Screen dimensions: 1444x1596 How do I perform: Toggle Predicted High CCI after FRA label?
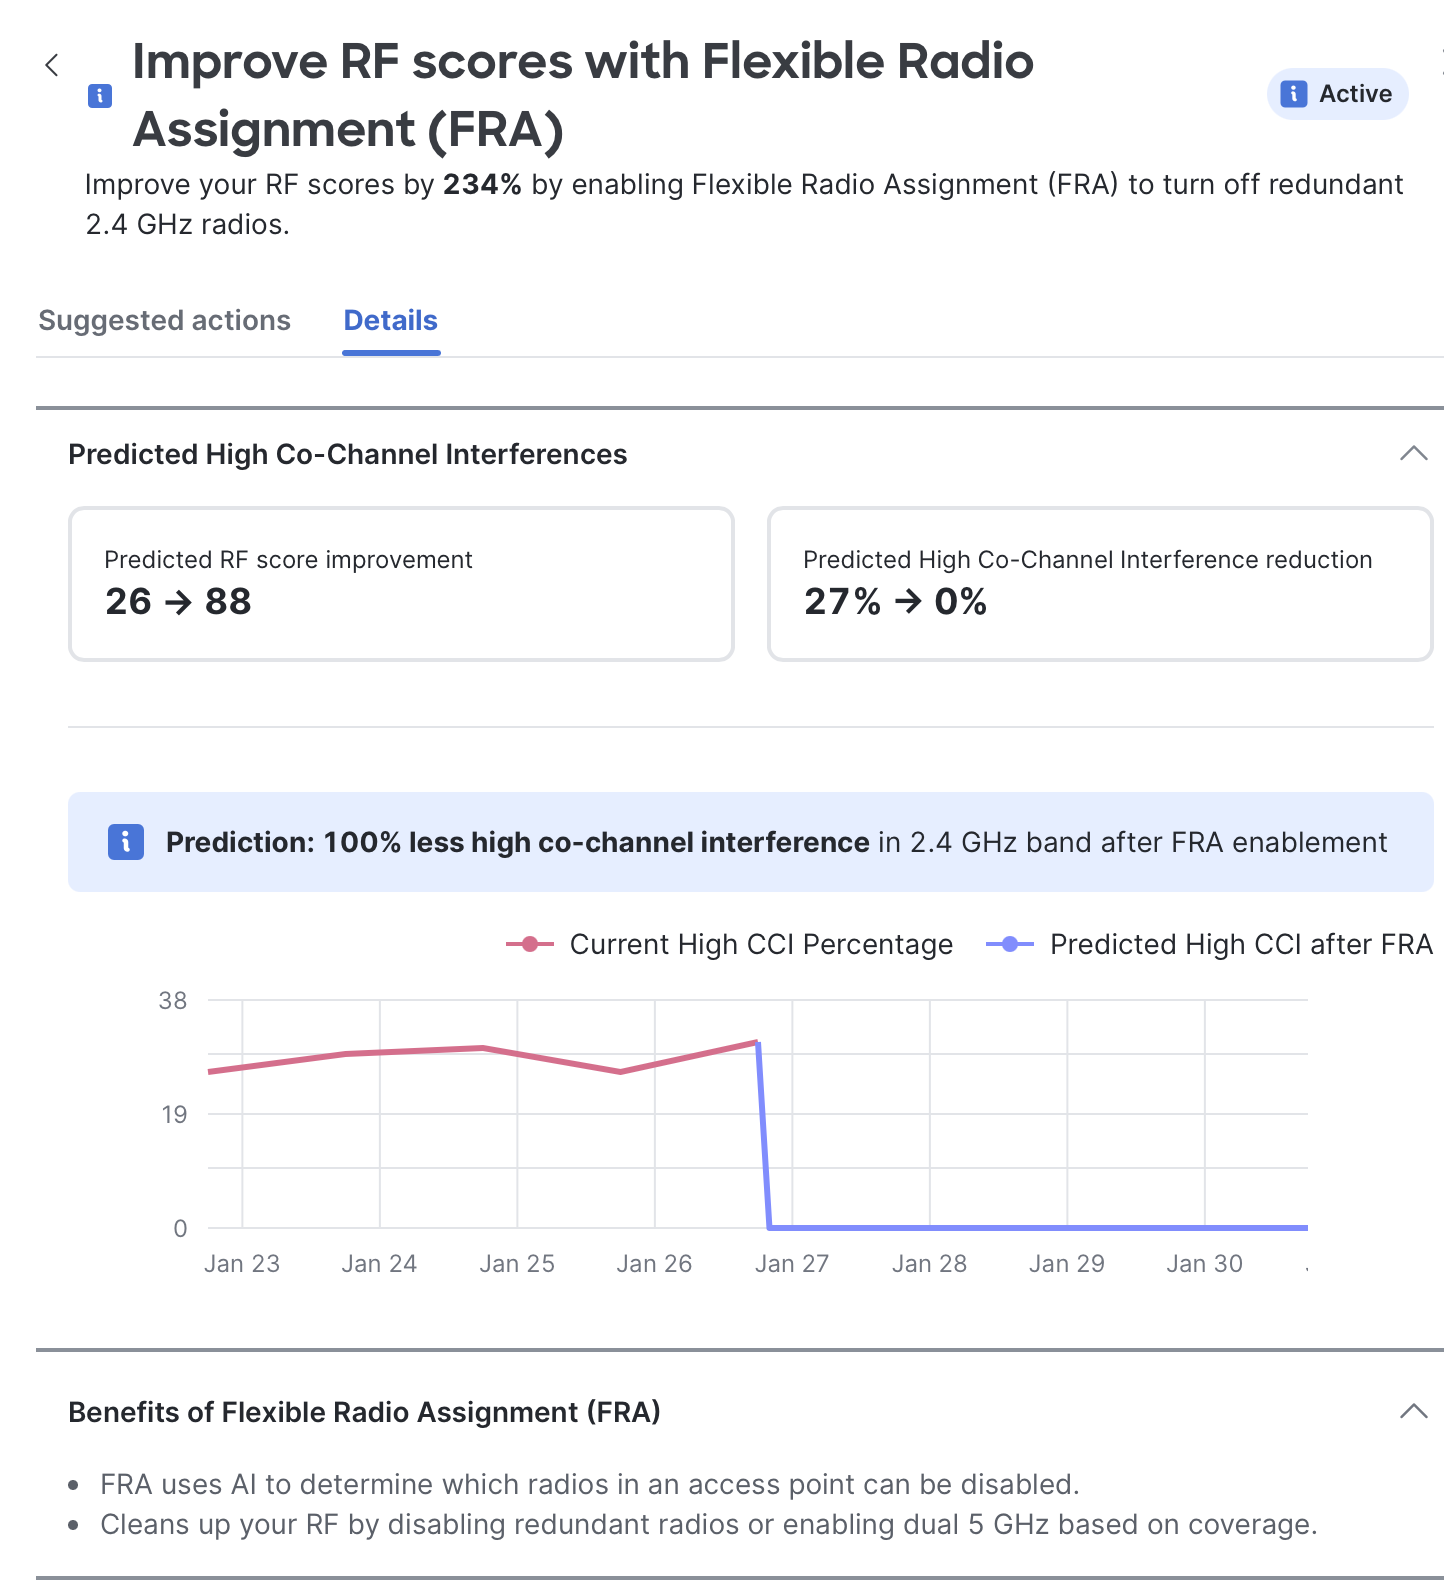[1241, 944]
